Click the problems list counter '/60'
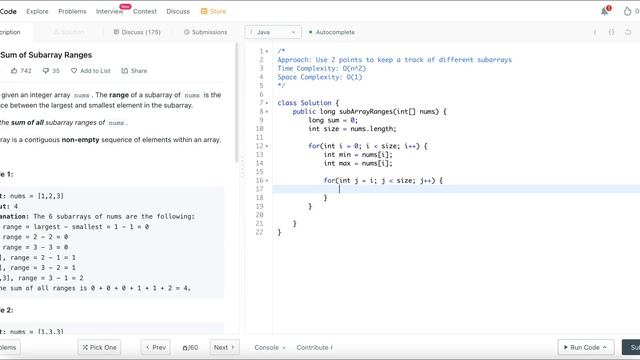640x360 pixels. (191, 347)
